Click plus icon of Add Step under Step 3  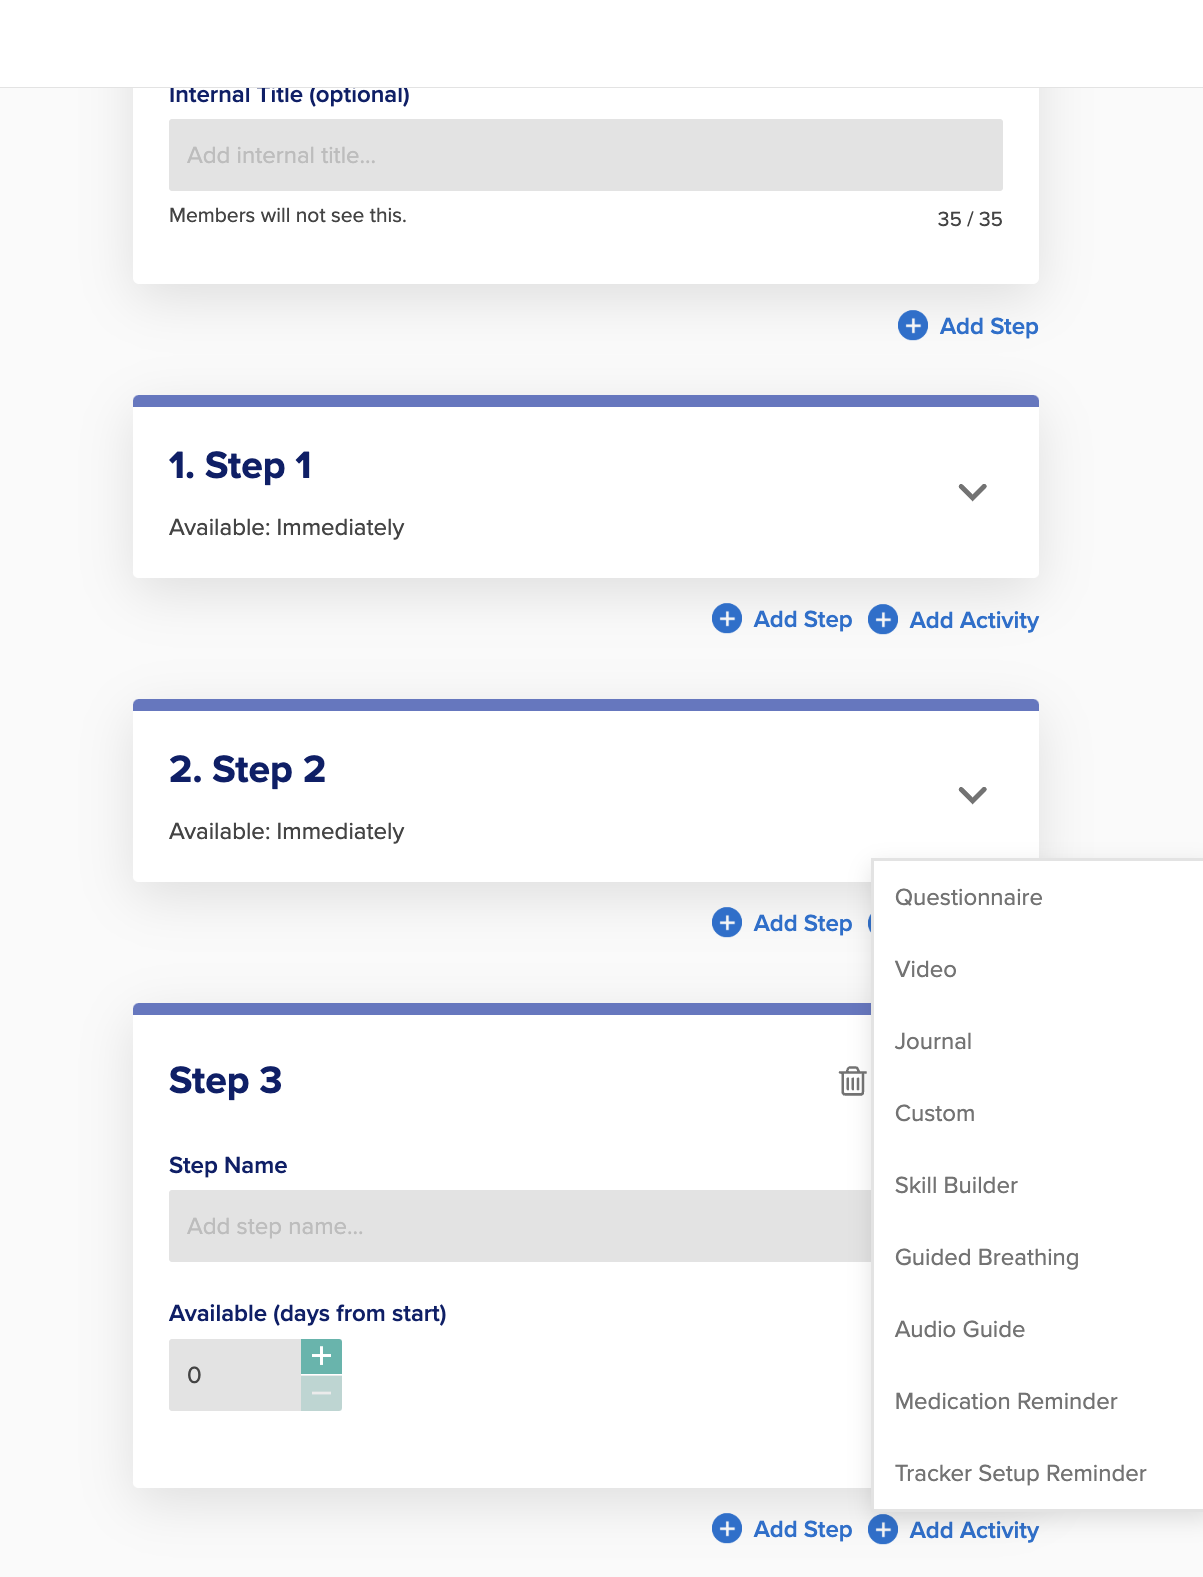(727, 1529)
